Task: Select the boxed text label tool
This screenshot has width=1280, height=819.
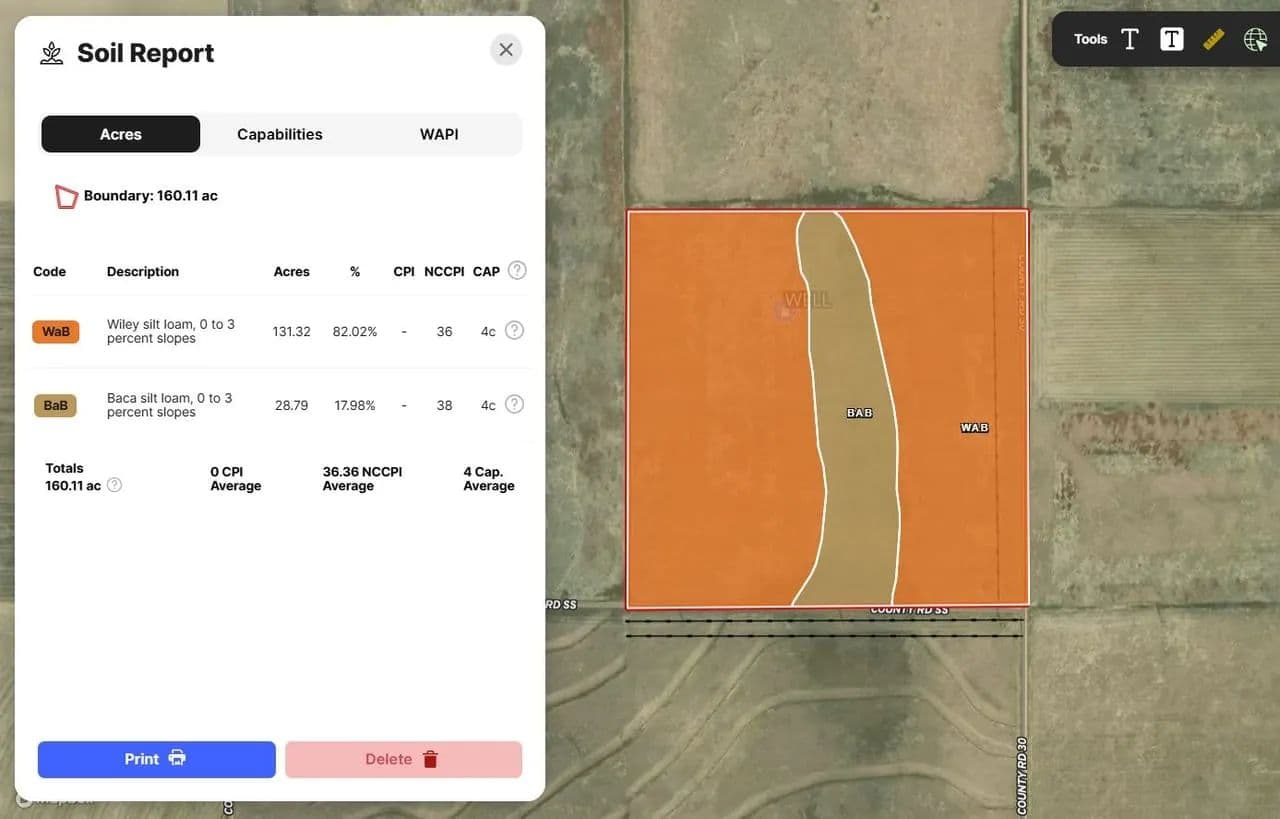Action: 1171,39
